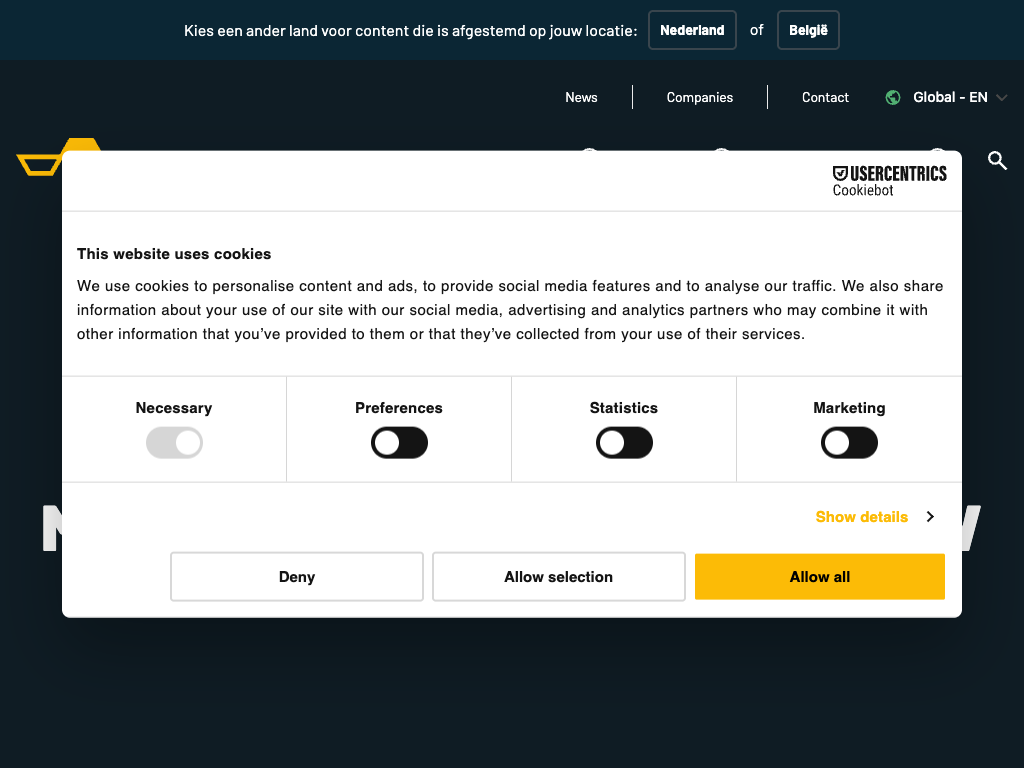Open the News menu item
The height and width of the screenshot is (768, 1024).
(x=581, y=97)
